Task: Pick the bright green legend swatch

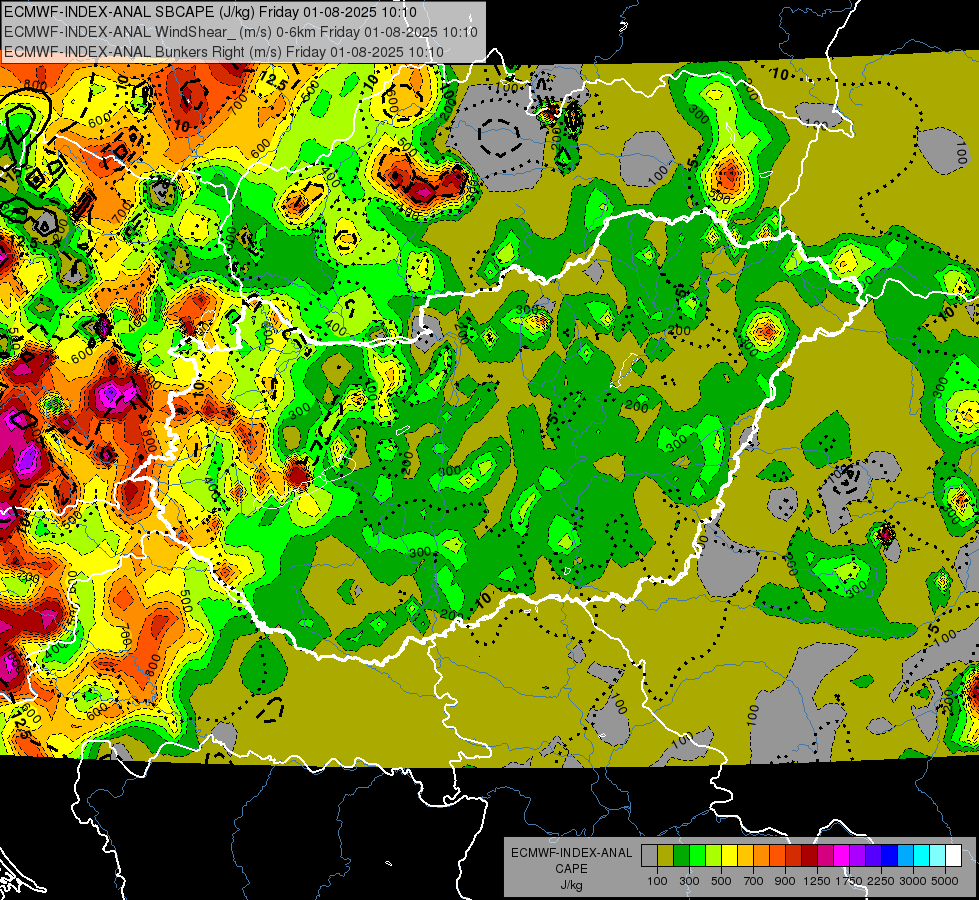Action: pos(697,855)
